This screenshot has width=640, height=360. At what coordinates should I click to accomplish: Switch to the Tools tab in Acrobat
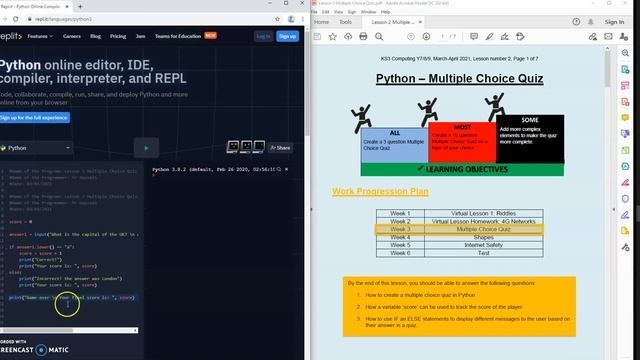345,22
